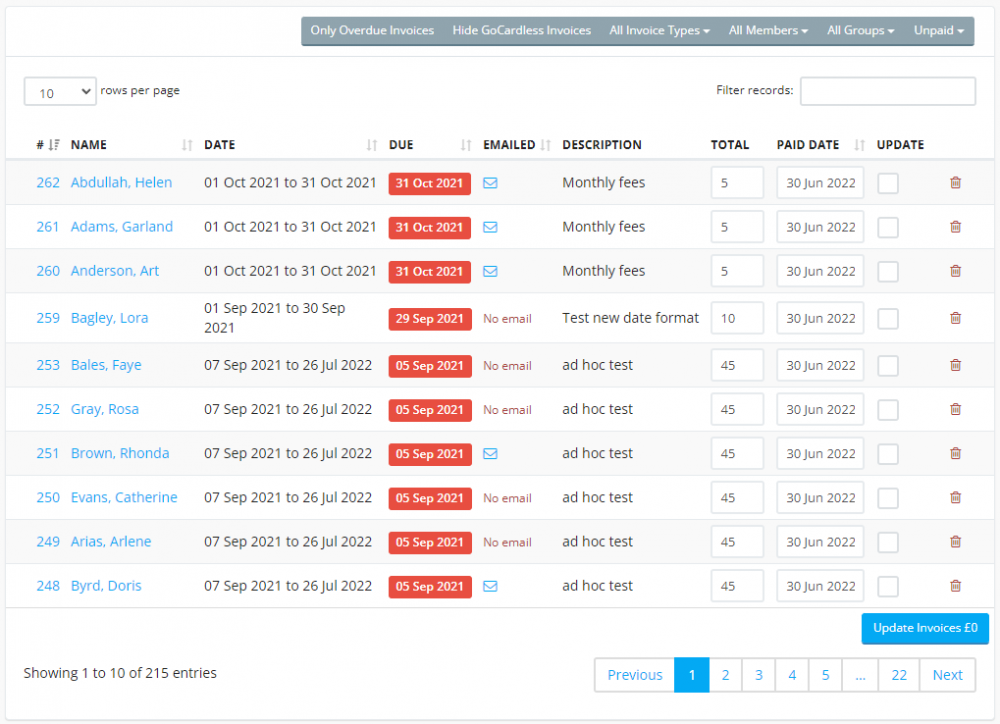Click paid date field for invoice 260

820,271
